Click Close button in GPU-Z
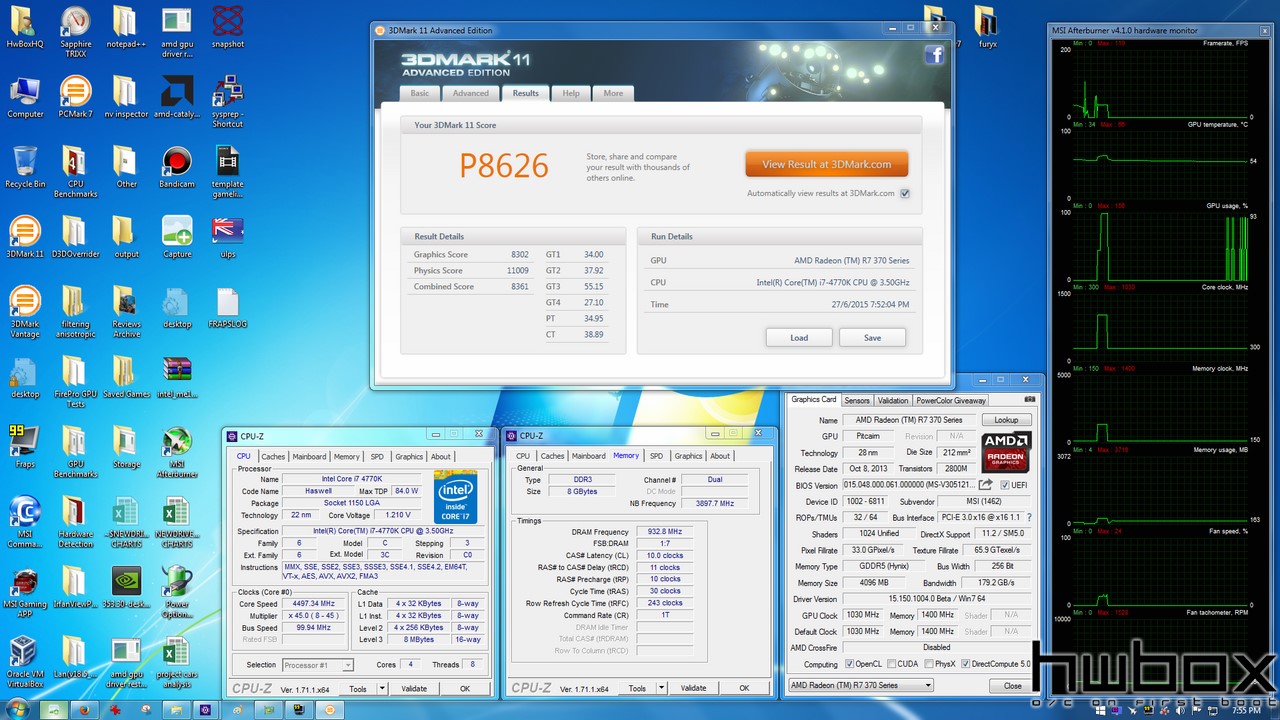 click(x=1013, y=685)
